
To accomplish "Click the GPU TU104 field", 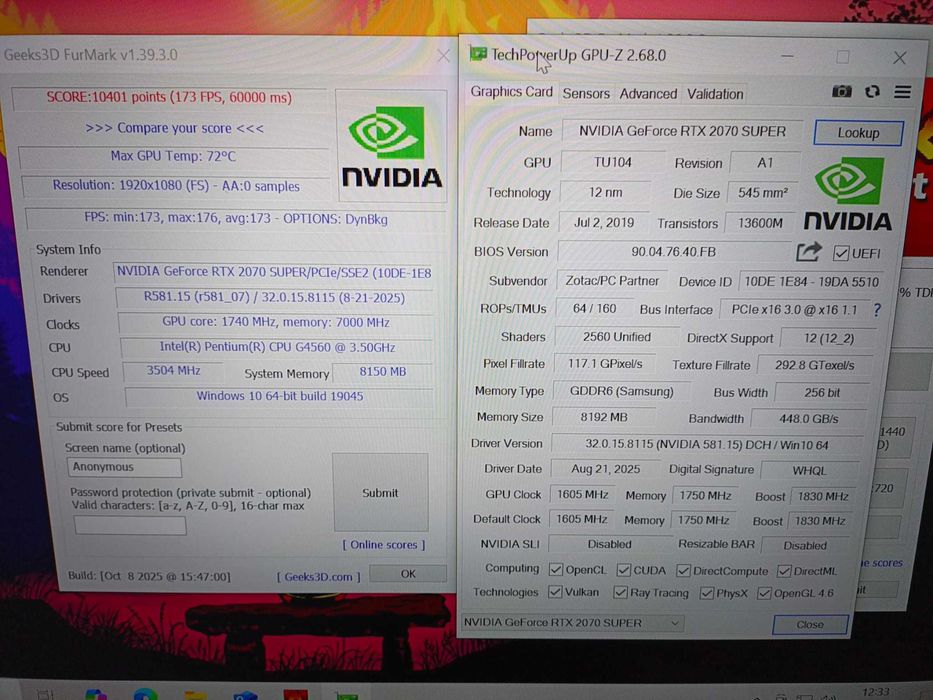I will (613, 162).
